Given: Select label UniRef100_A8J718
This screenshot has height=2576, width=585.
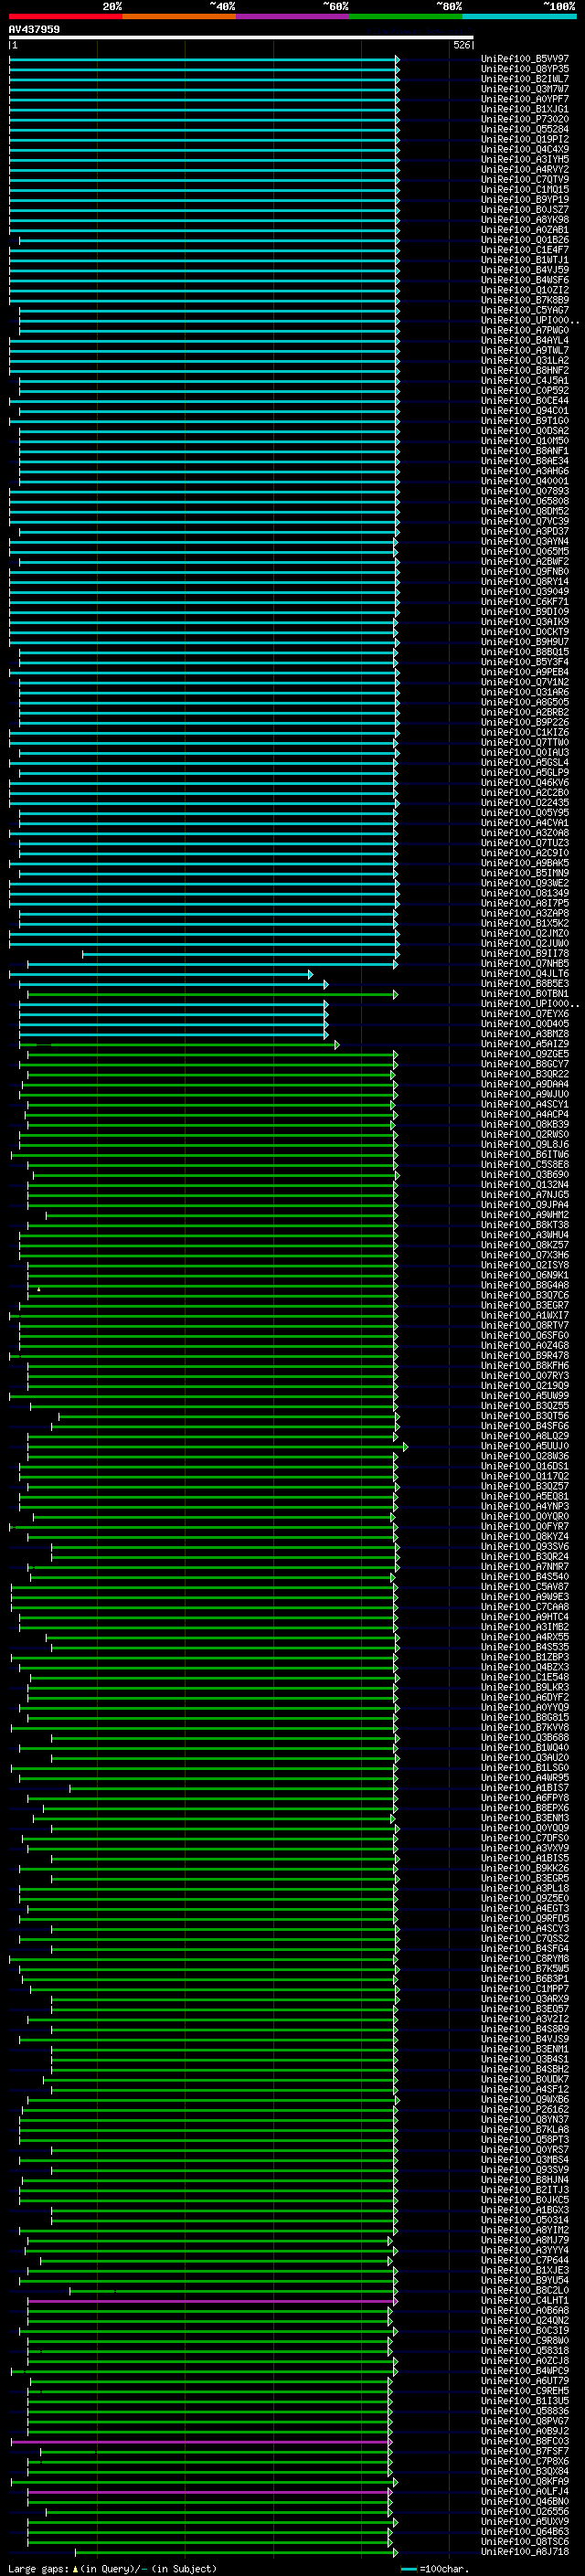Looking at the screenshot, I should click(525, 2552).
